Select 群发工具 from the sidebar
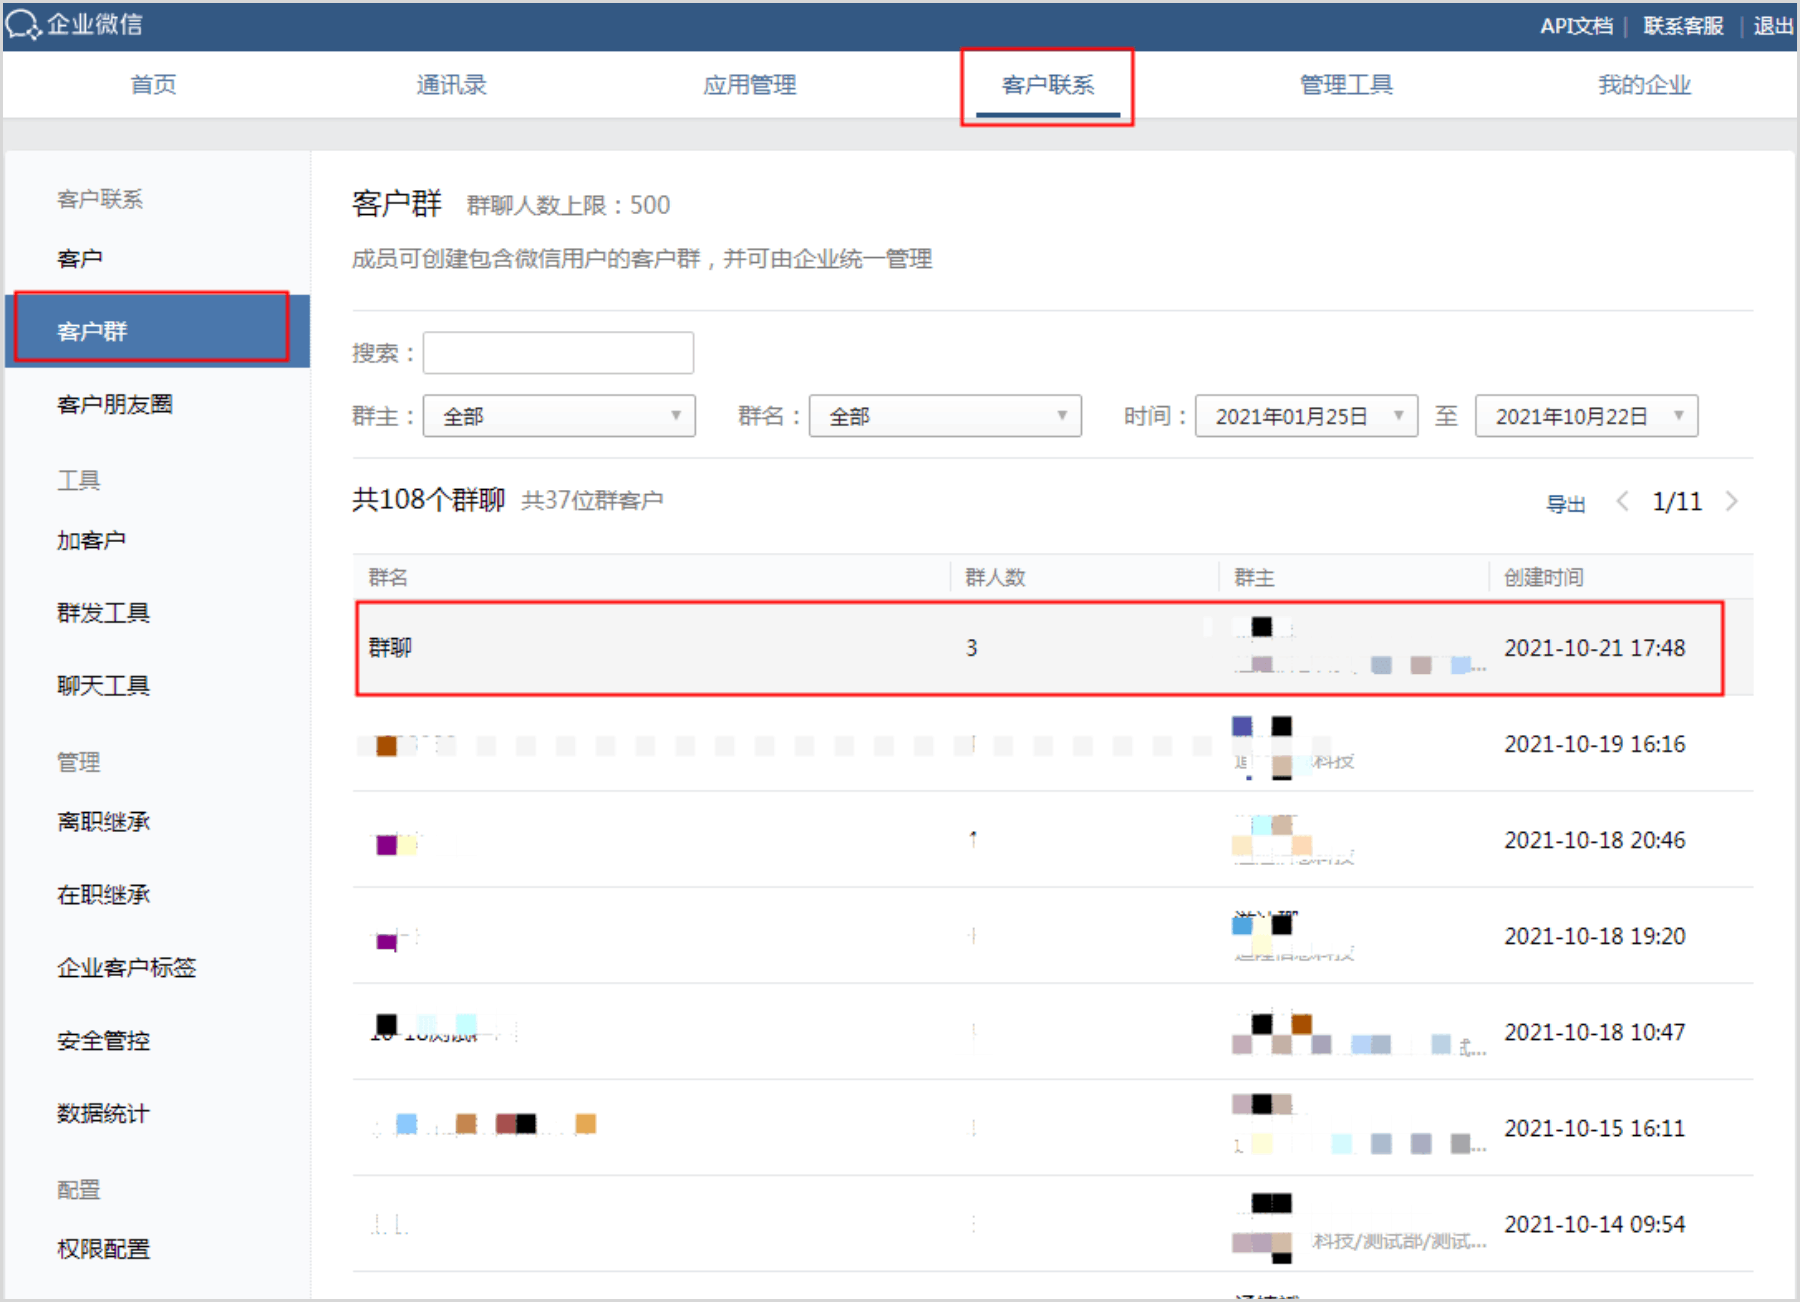 coord(103,612)
